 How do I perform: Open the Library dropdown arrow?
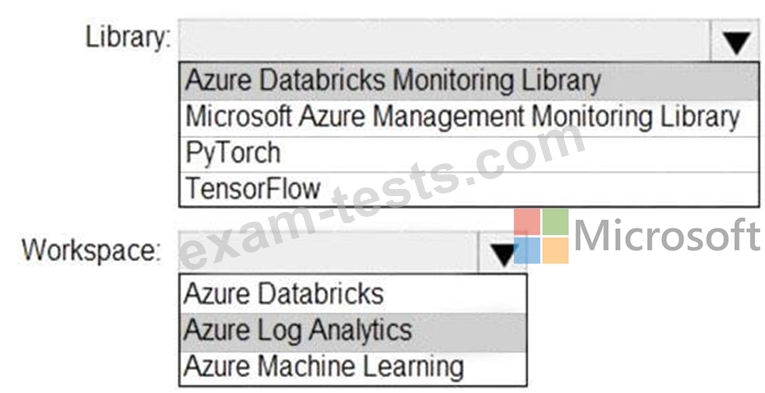click(735, 41)
